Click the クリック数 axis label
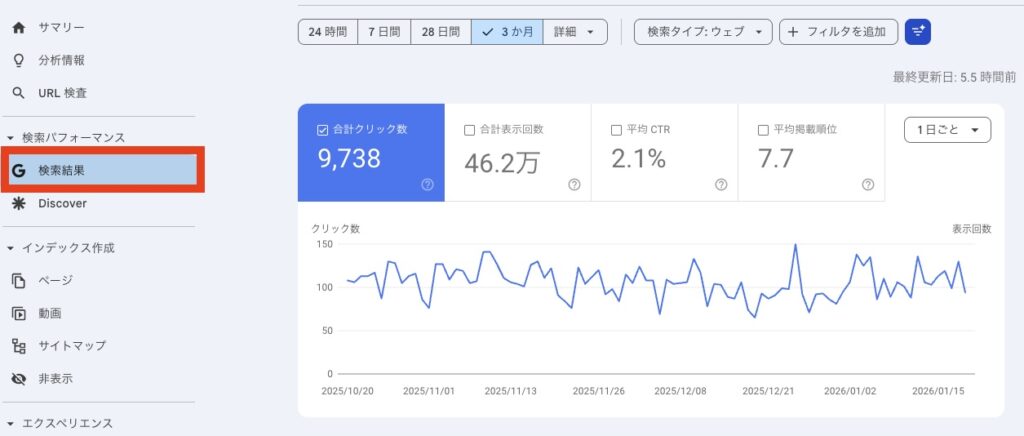The width and height of the screenshot is (1024, 436). (x=336, y=228)
